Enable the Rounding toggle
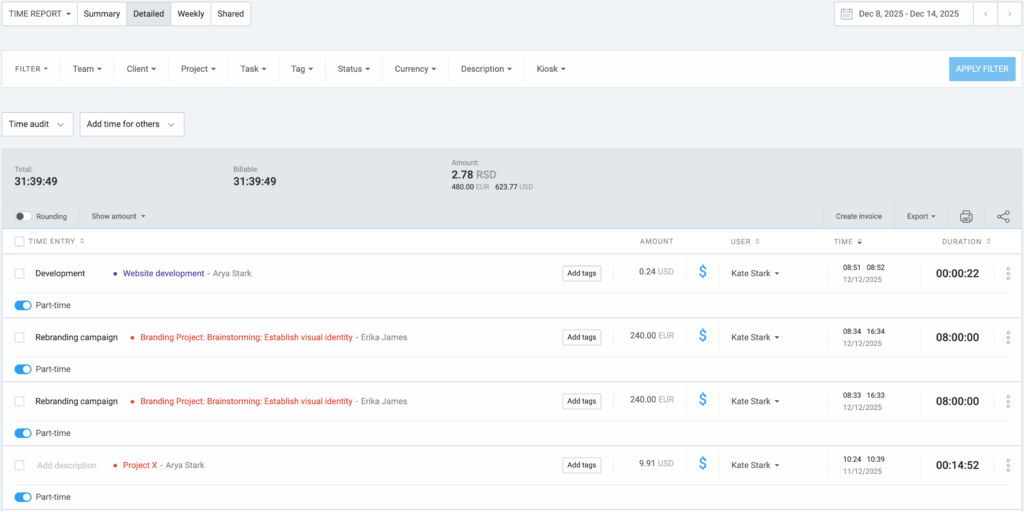 click(x=23, y=216)
